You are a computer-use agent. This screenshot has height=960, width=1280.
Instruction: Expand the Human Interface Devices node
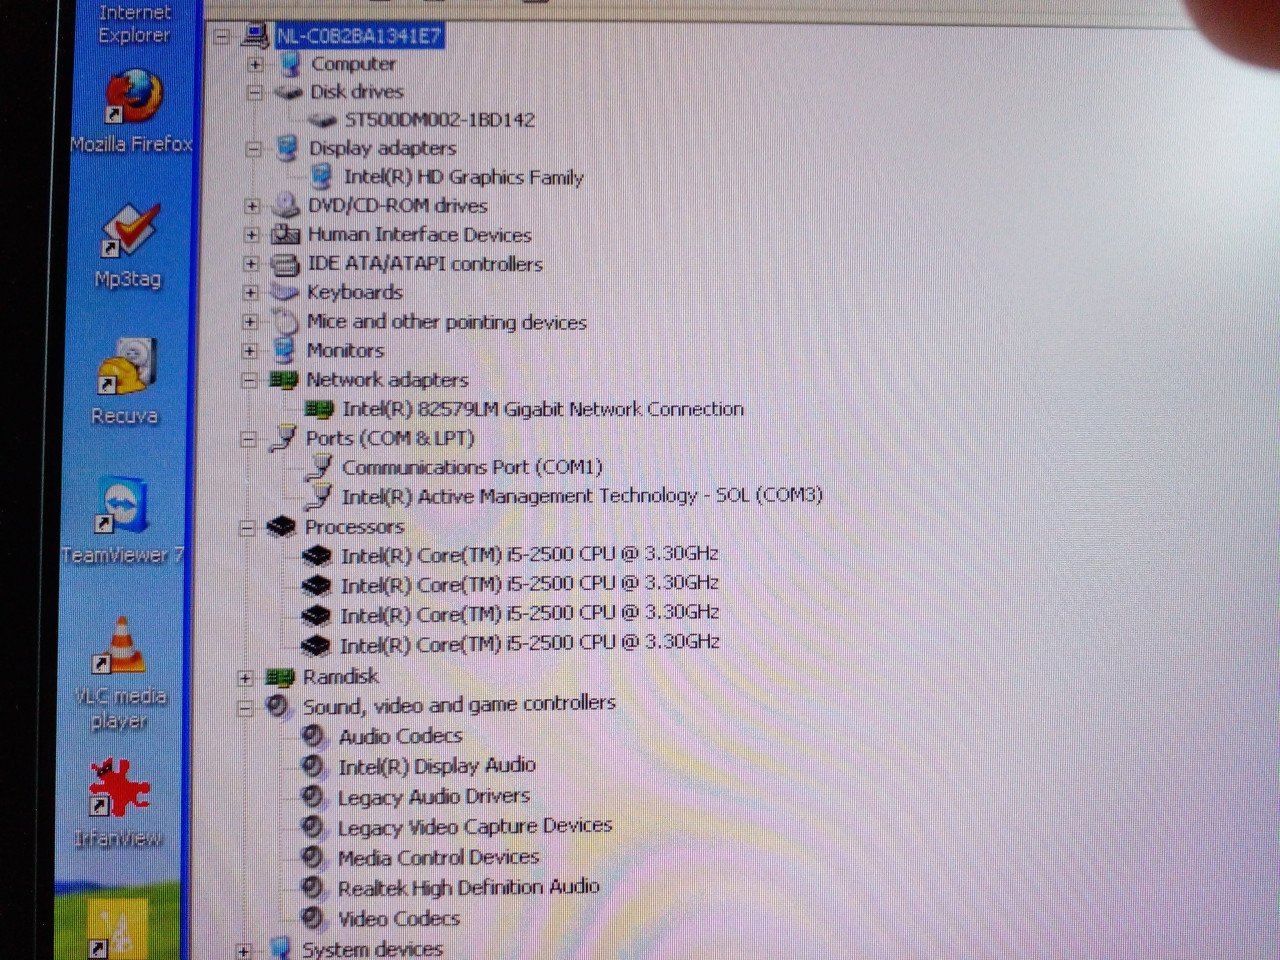(252, 235)
